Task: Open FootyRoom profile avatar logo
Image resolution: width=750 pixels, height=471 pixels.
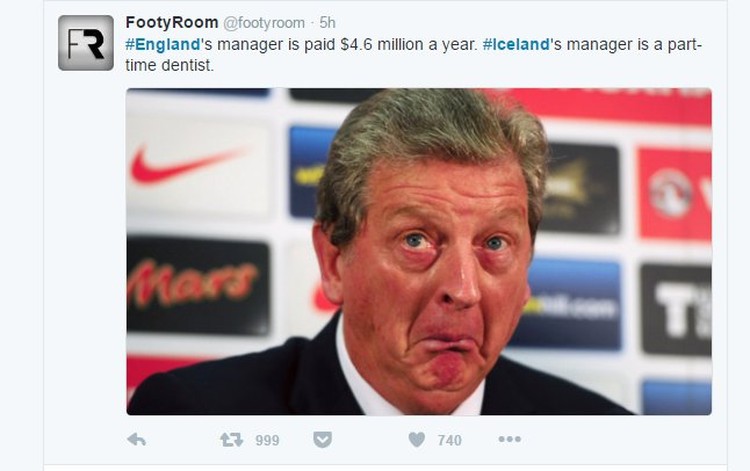Action: (86, 43)
